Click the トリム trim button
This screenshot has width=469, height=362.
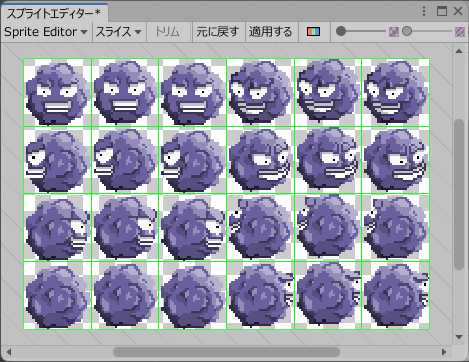pyautogui.click(x=168, y=32)
